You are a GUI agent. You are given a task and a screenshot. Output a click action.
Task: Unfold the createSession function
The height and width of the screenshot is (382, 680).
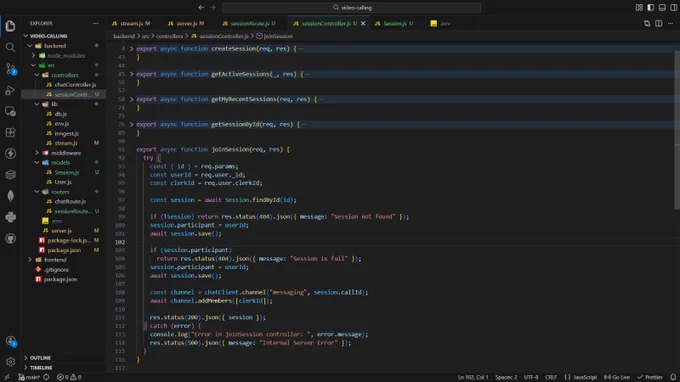(131, 49)
